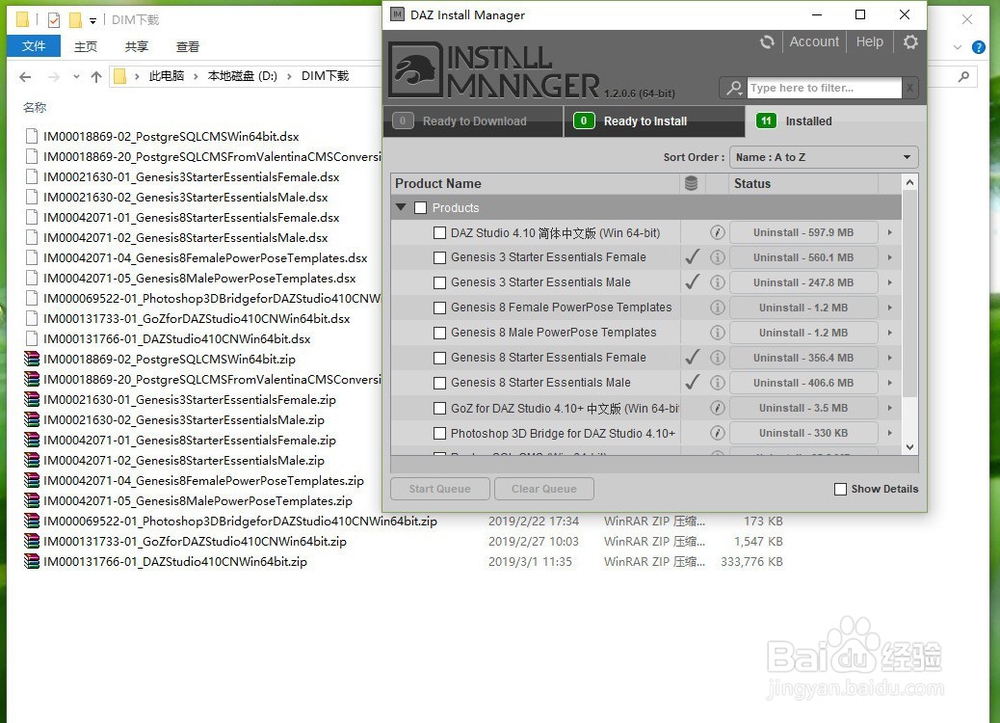Open info for GoZ for DAZ Studio

(x=717, y=408)
